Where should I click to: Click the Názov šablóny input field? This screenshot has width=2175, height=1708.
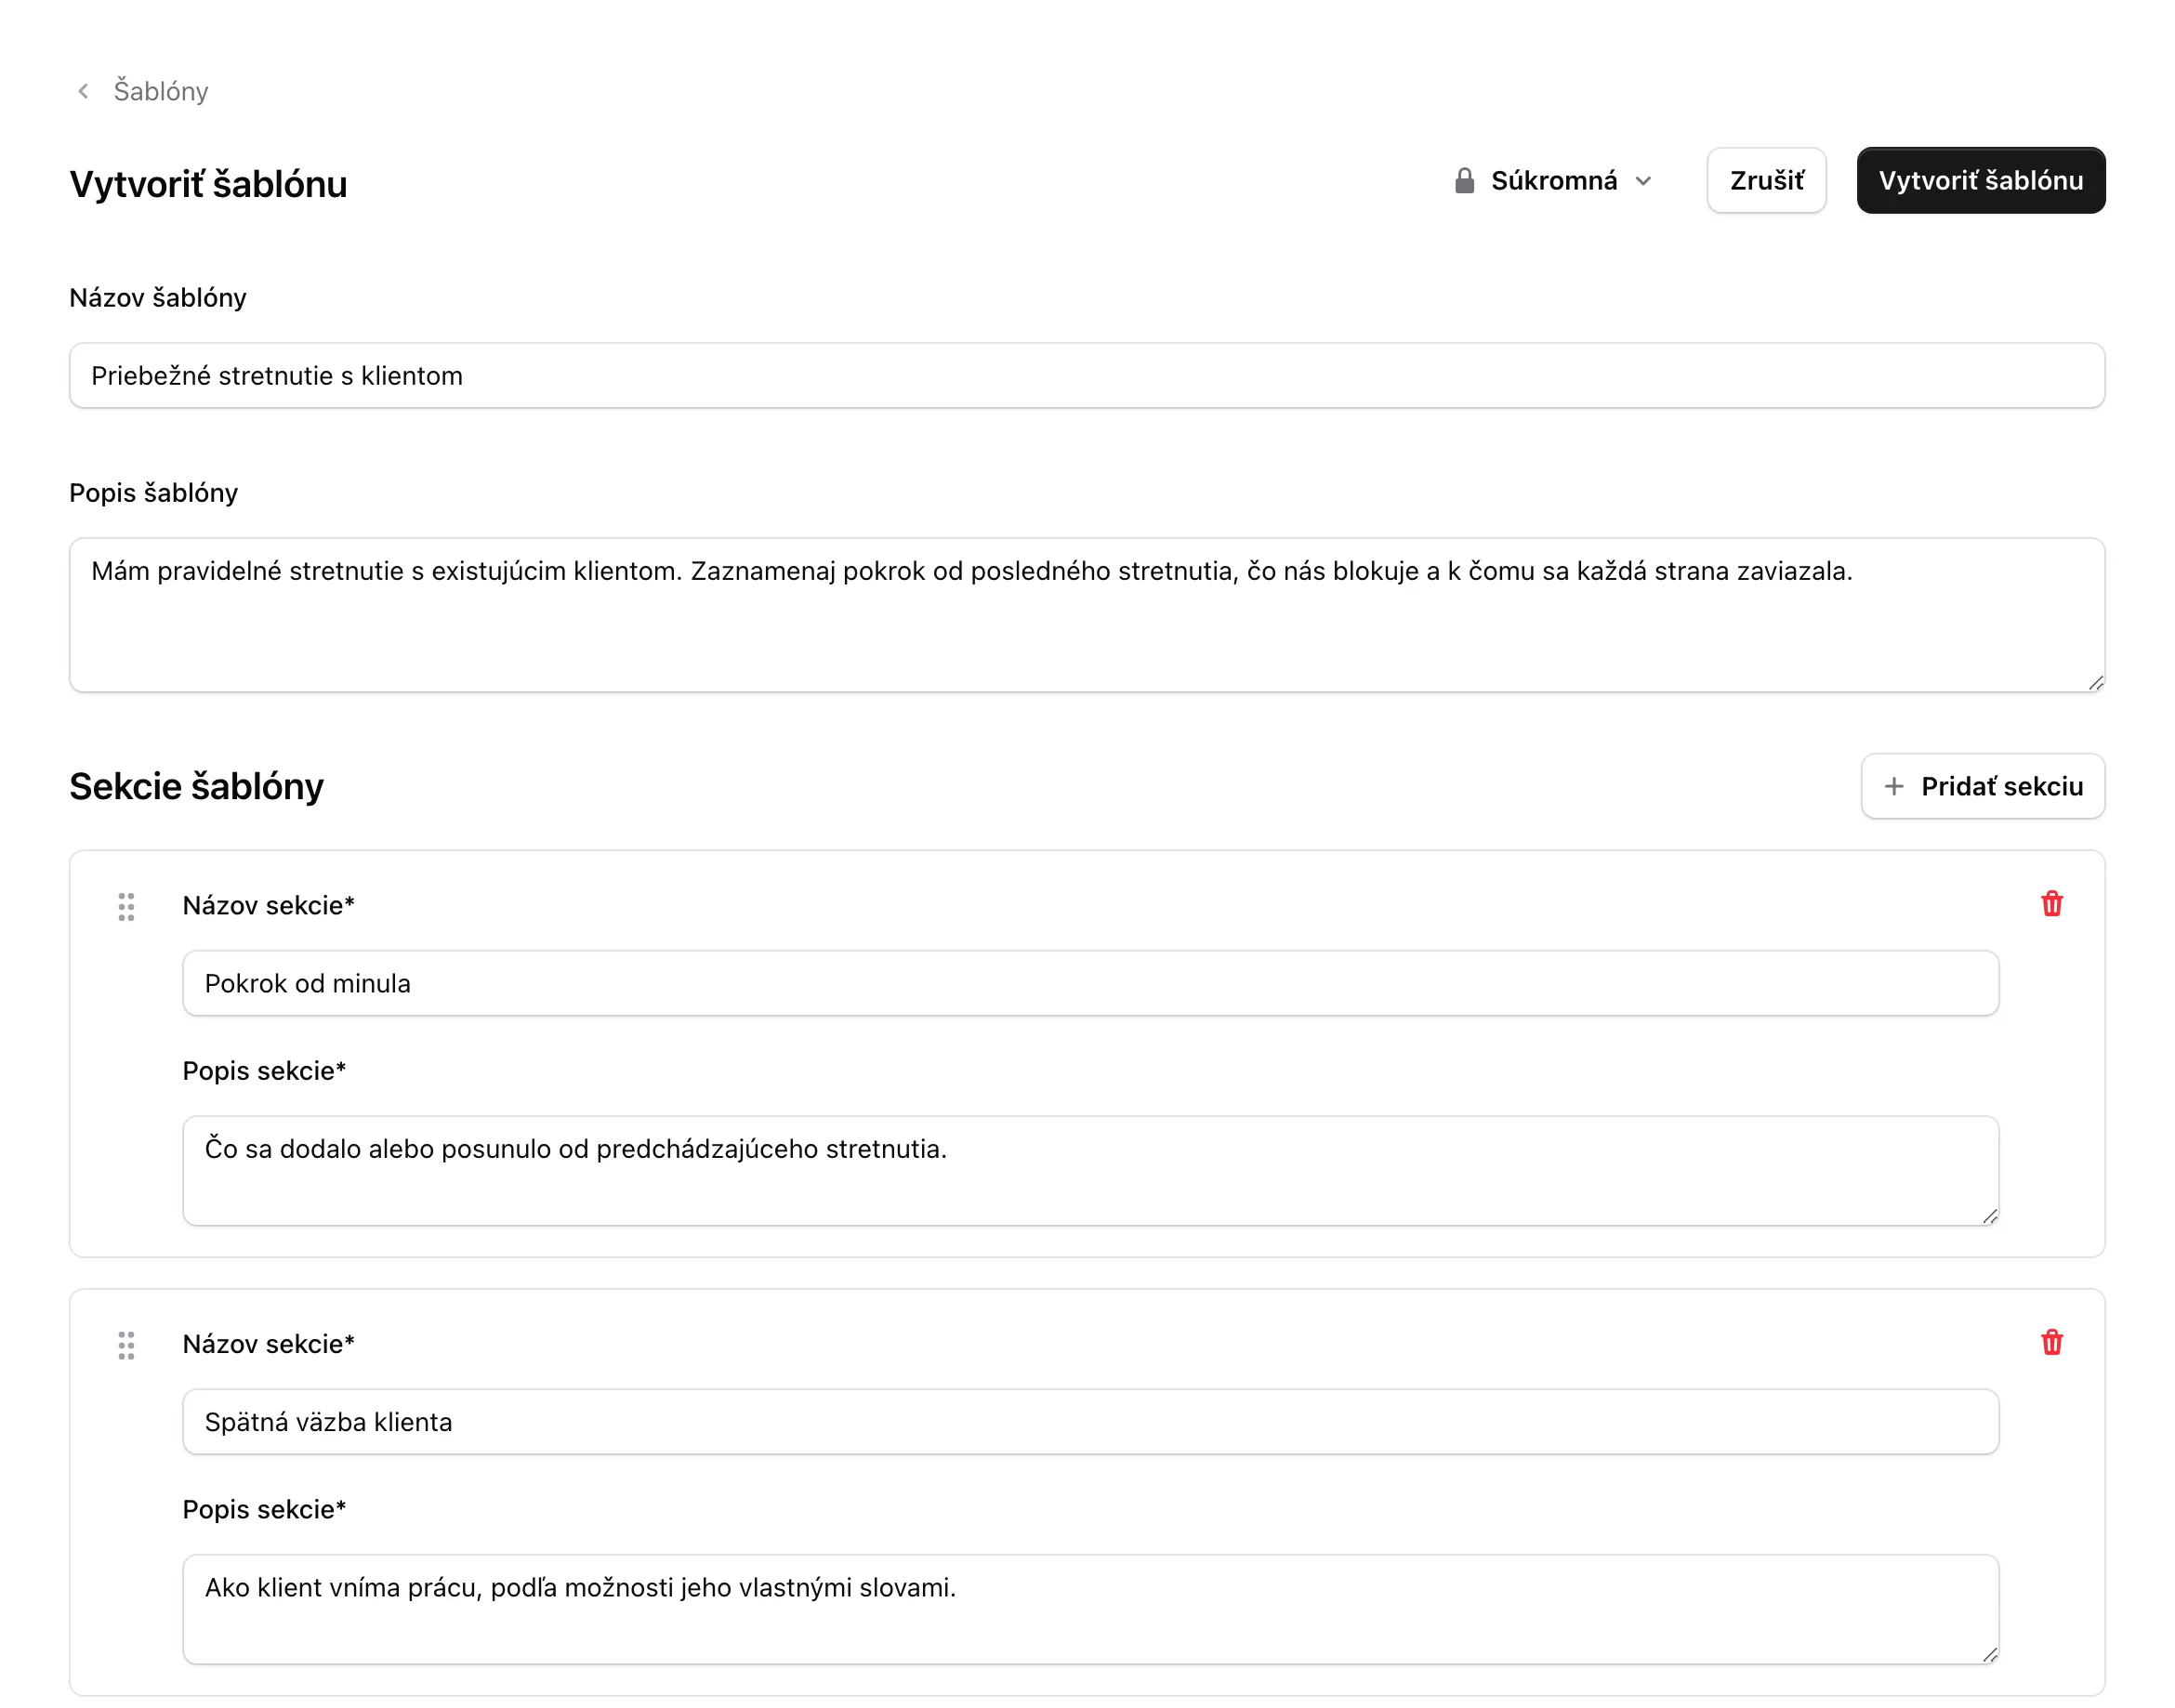[x=1087, y=376]
